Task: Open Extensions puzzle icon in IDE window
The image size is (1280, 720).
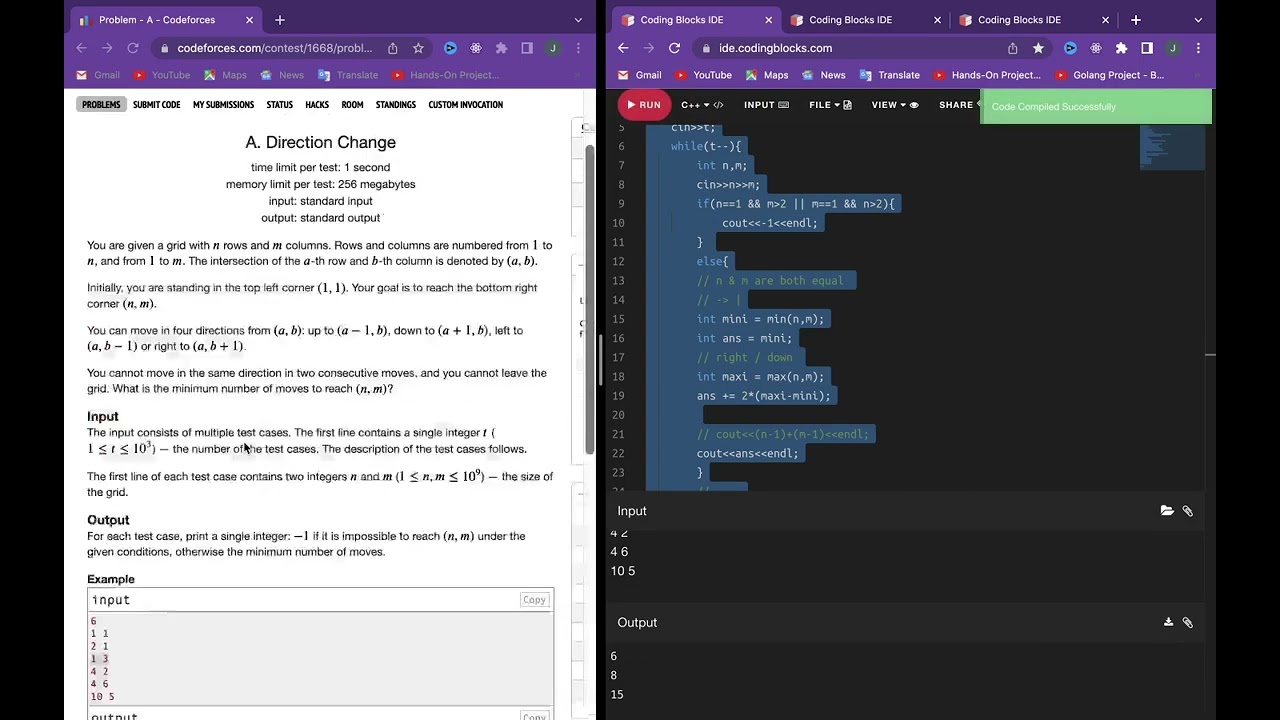Action: tap(1121, 48)
